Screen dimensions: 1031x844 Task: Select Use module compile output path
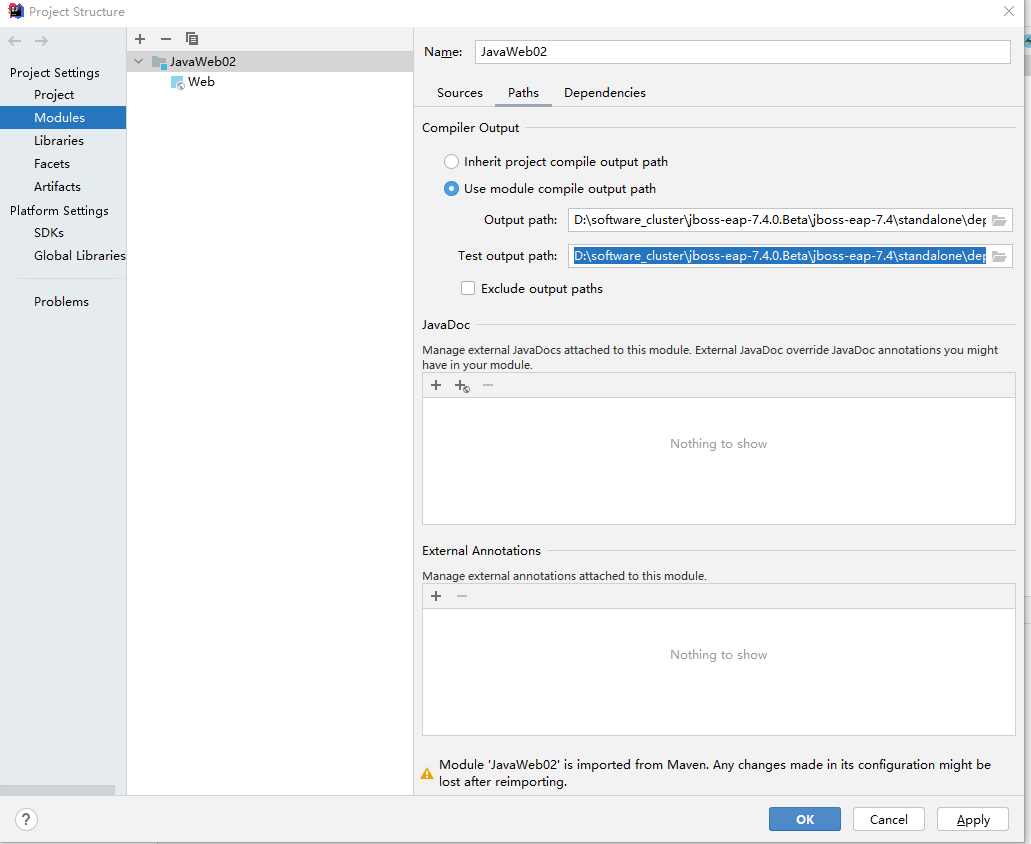tap(451, 189)
